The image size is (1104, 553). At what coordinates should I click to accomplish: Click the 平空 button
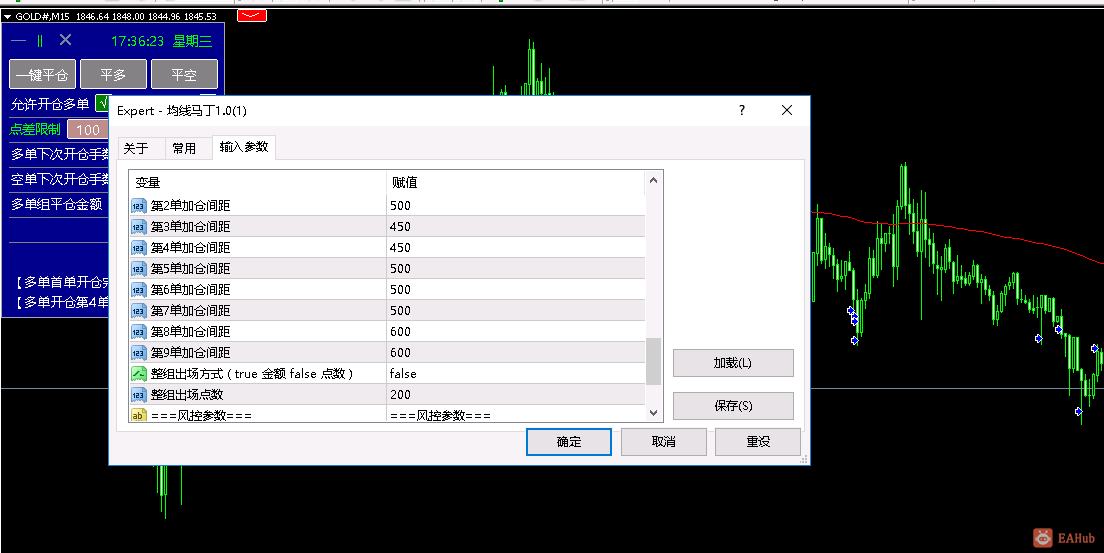click(184, 74)
